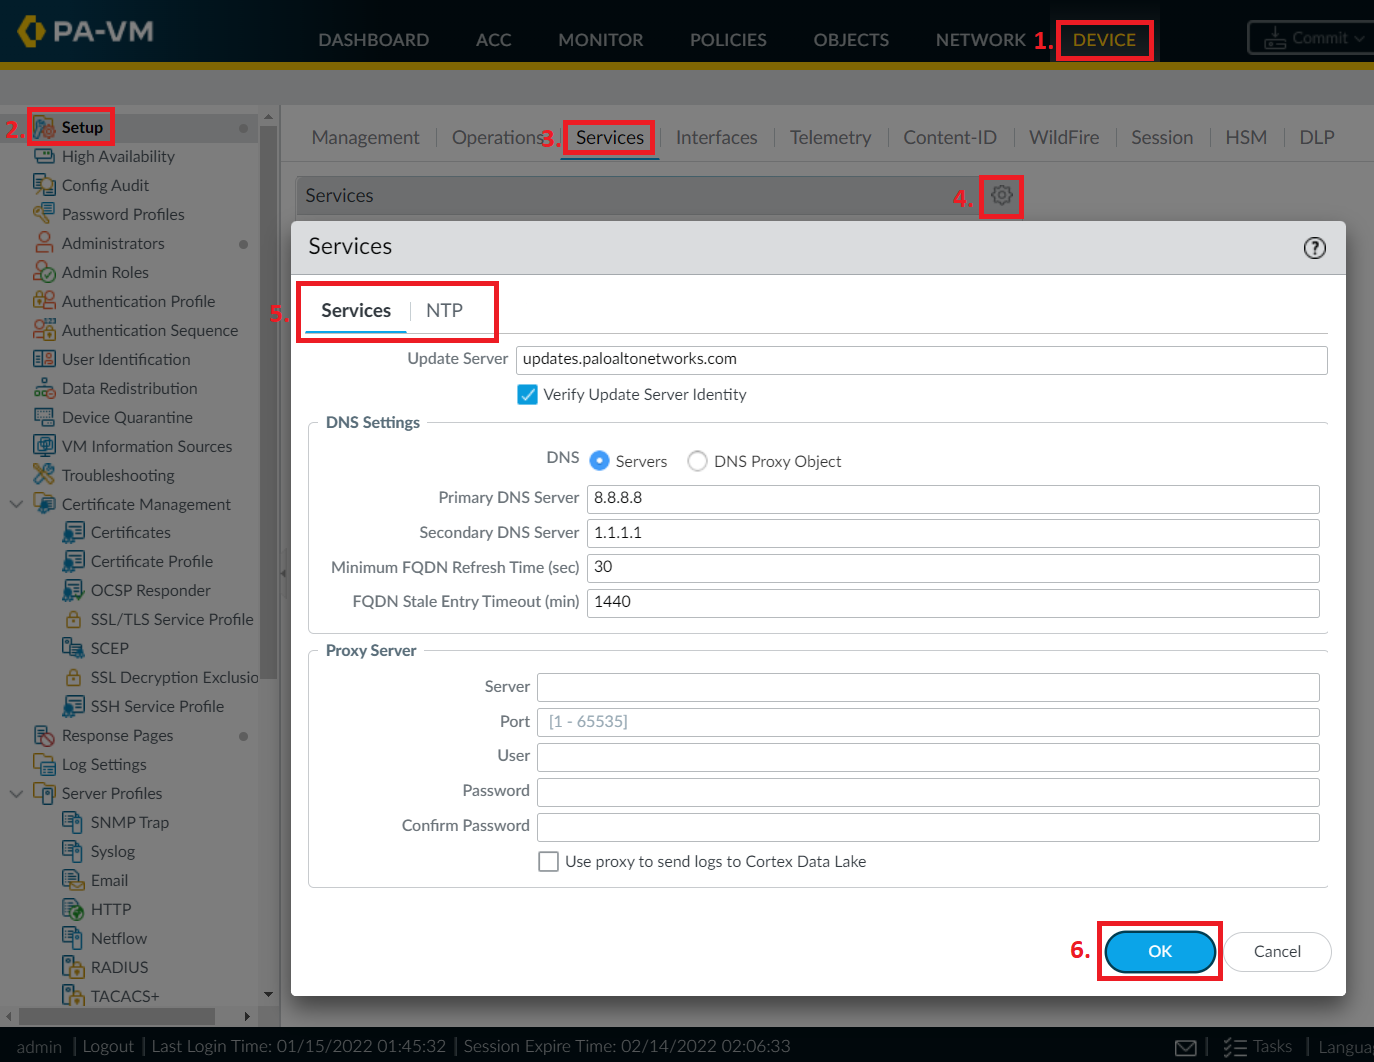Open the Netflow server profile
Viewport: 1374px width, 1062px height.
(120, 938)
